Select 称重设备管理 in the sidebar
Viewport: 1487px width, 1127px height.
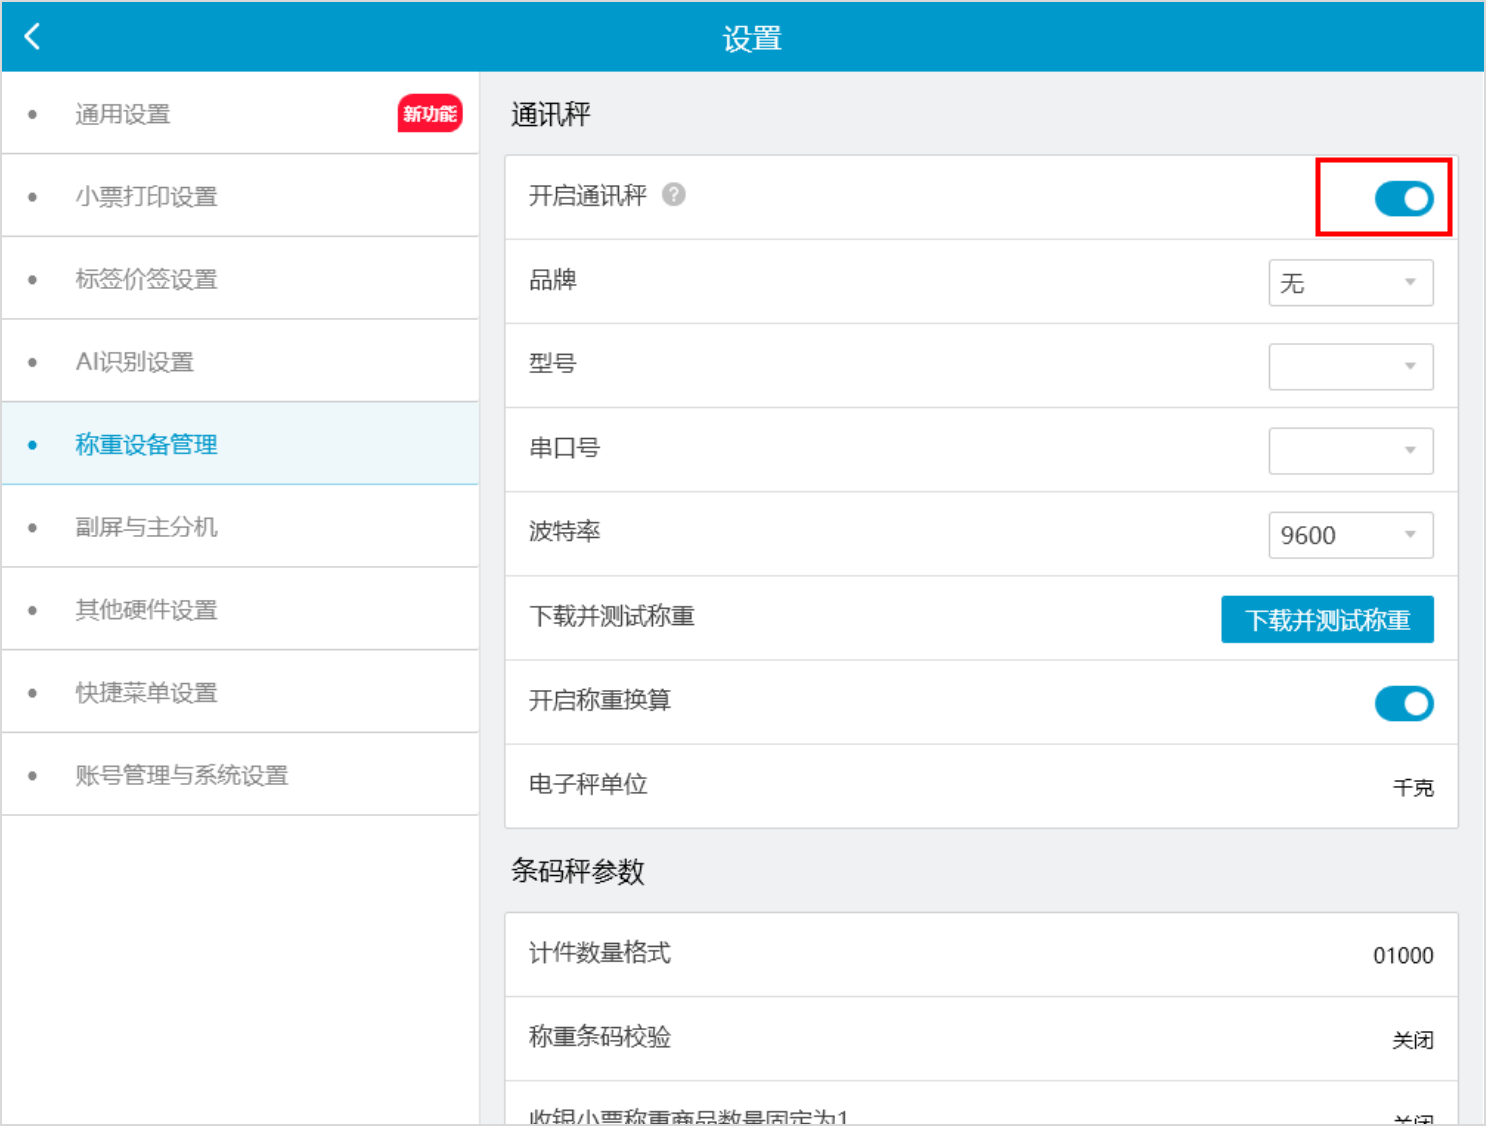(240, 444)
